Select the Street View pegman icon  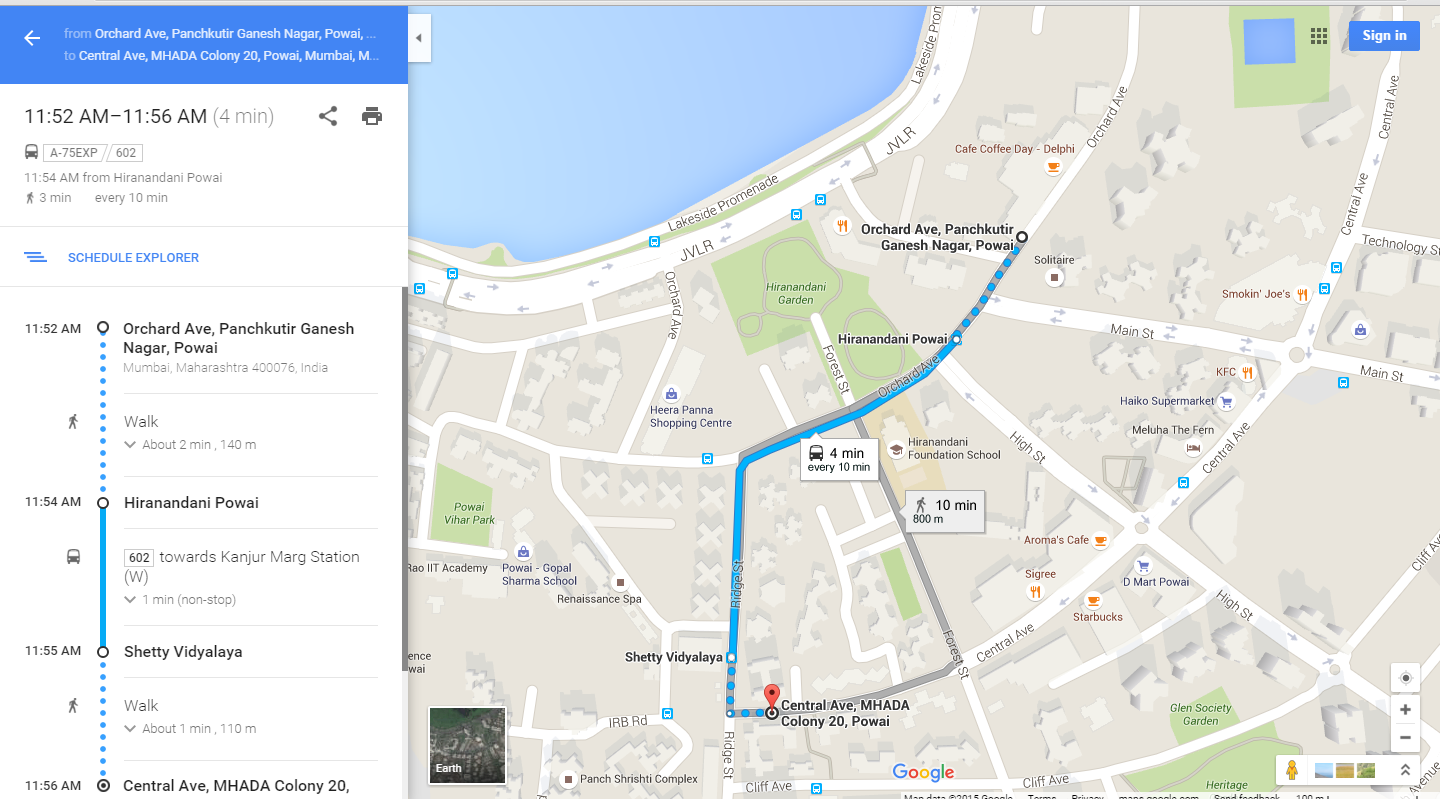(x=1292, y=770)
